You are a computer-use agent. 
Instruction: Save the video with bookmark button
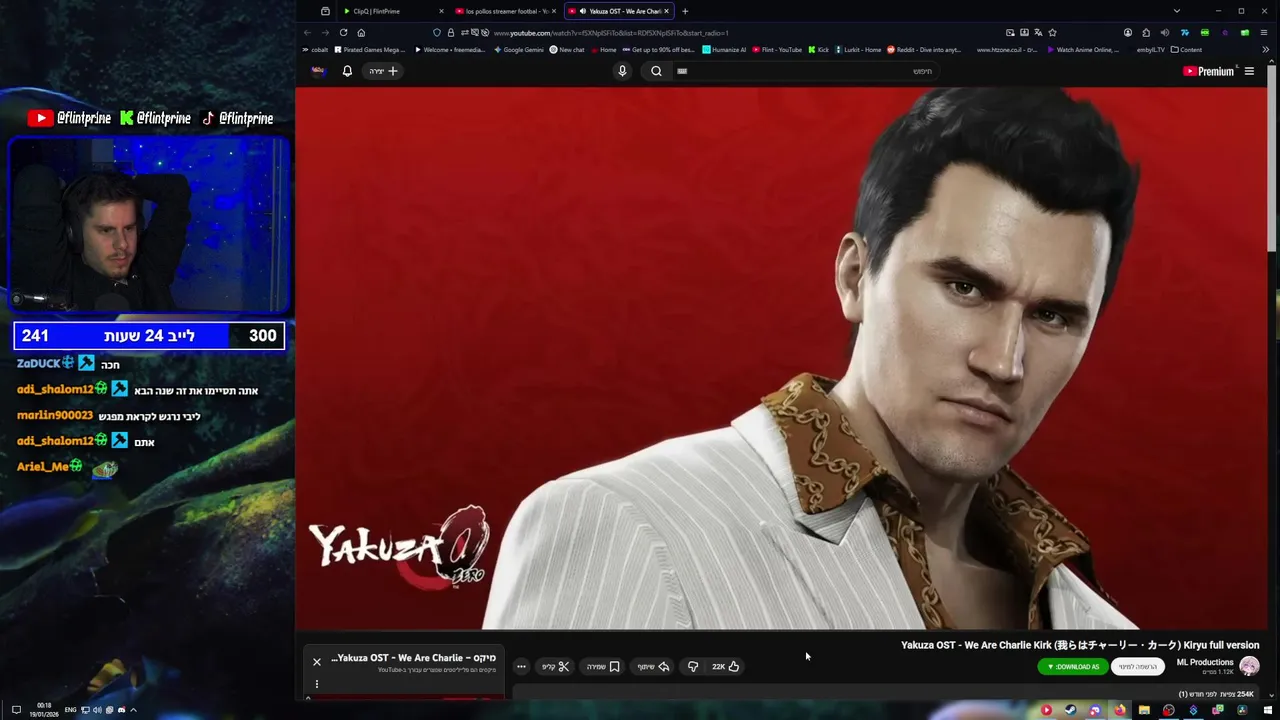click(x=603, y=666)
